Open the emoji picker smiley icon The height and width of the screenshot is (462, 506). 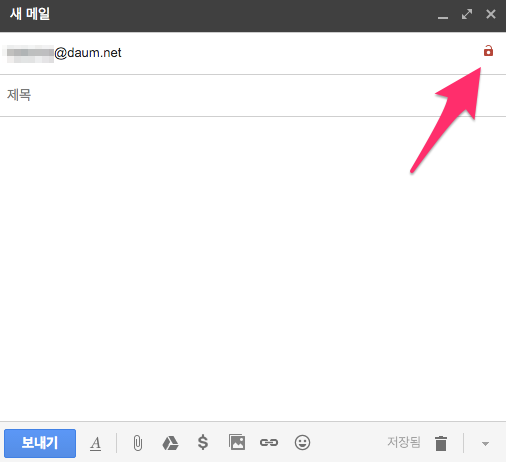pyautogui.click(x=302, y=443)
